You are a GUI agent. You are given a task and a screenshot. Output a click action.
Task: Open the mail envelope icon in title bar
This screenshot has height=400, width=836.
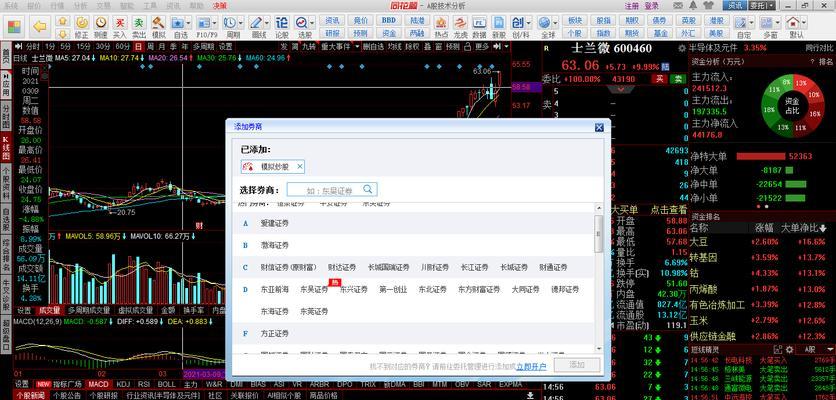click(x=679, y=5)
